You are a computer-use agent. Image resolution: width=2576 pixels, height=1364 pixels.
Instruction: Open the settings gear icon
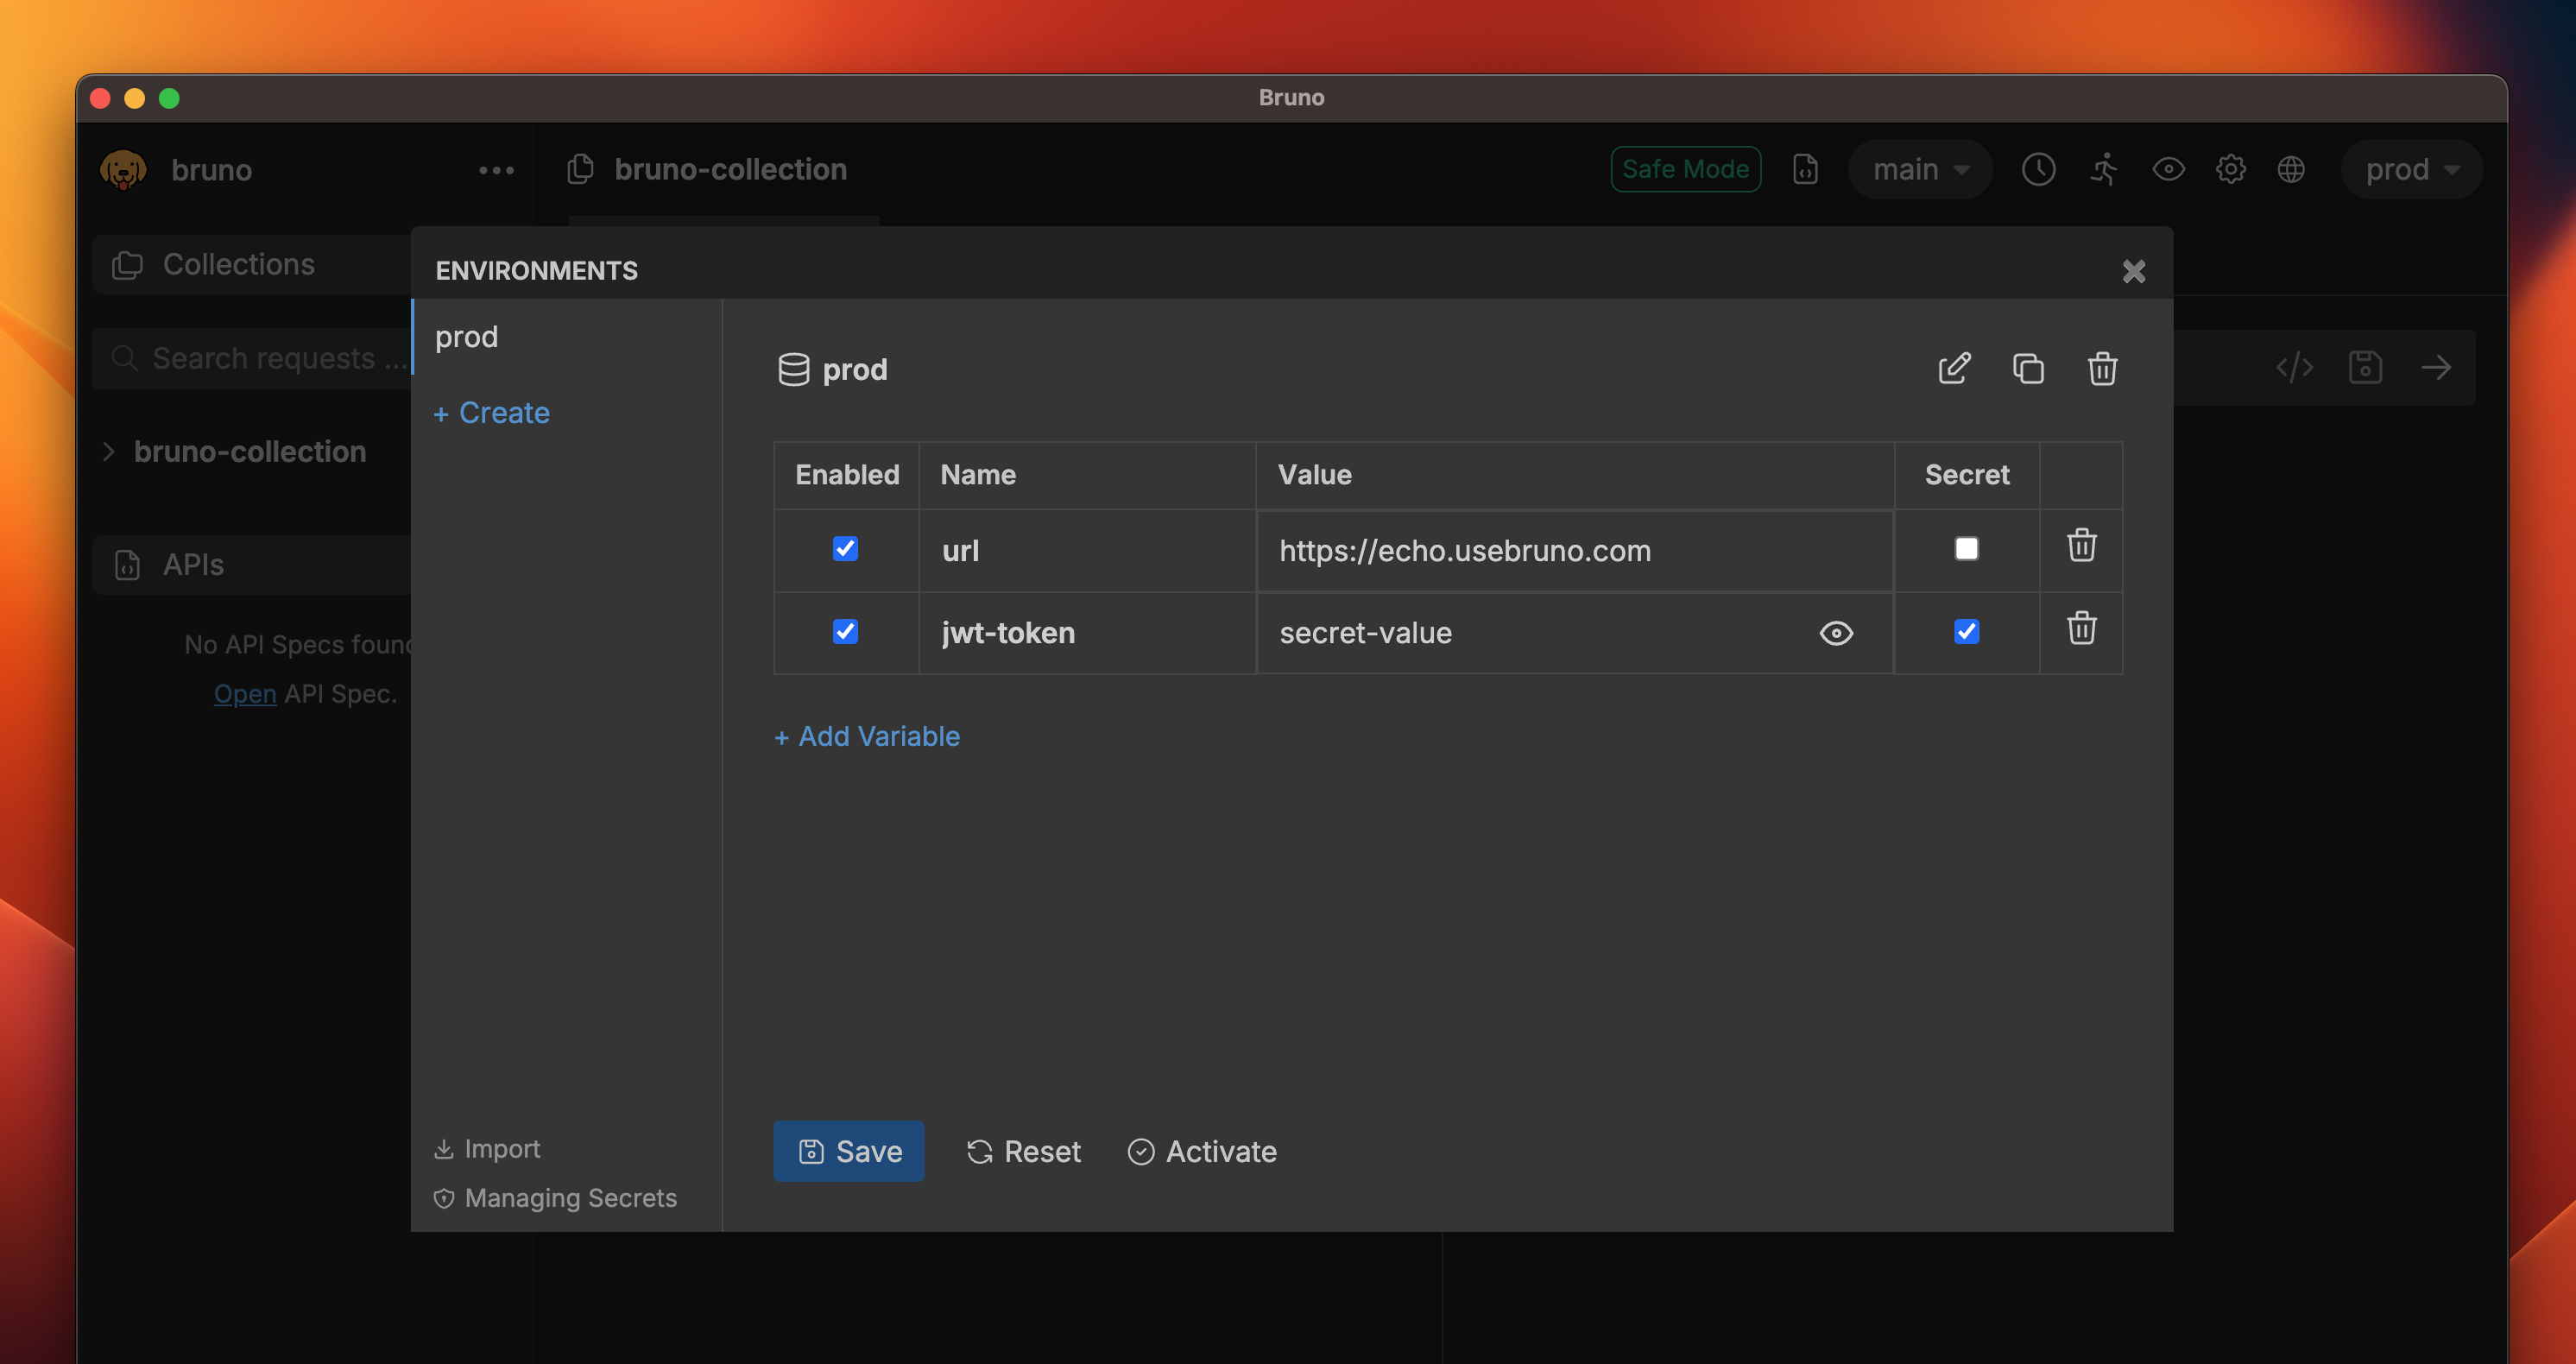click(x=2230, y=169)
